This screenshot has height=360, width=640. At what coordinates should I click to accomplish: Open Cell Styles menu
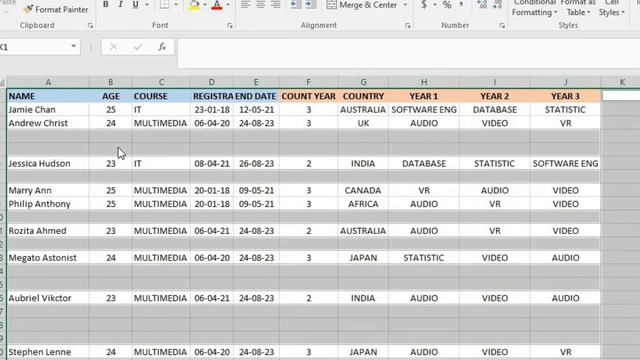pyautogui.click(x=611, y=8)
